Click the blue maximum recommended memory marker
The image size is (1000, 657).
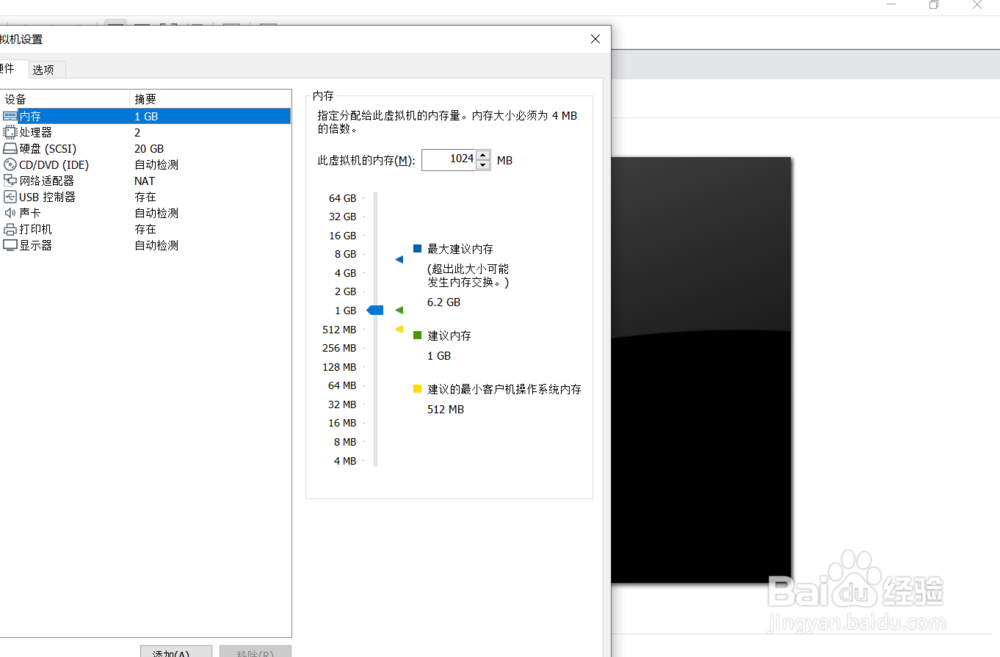[399, 260]
